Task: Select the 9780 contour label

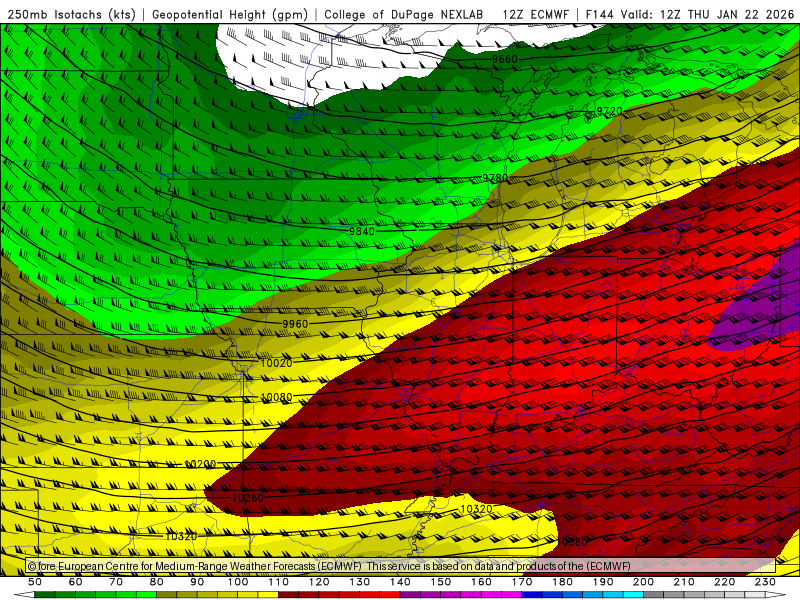Action: (495, 178)
